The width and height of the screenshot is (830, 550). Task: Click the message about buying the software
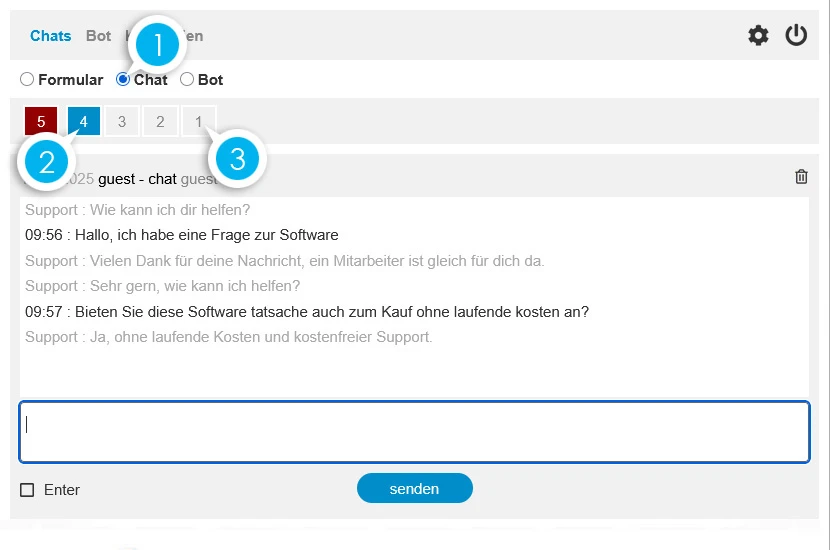[307, 312]
